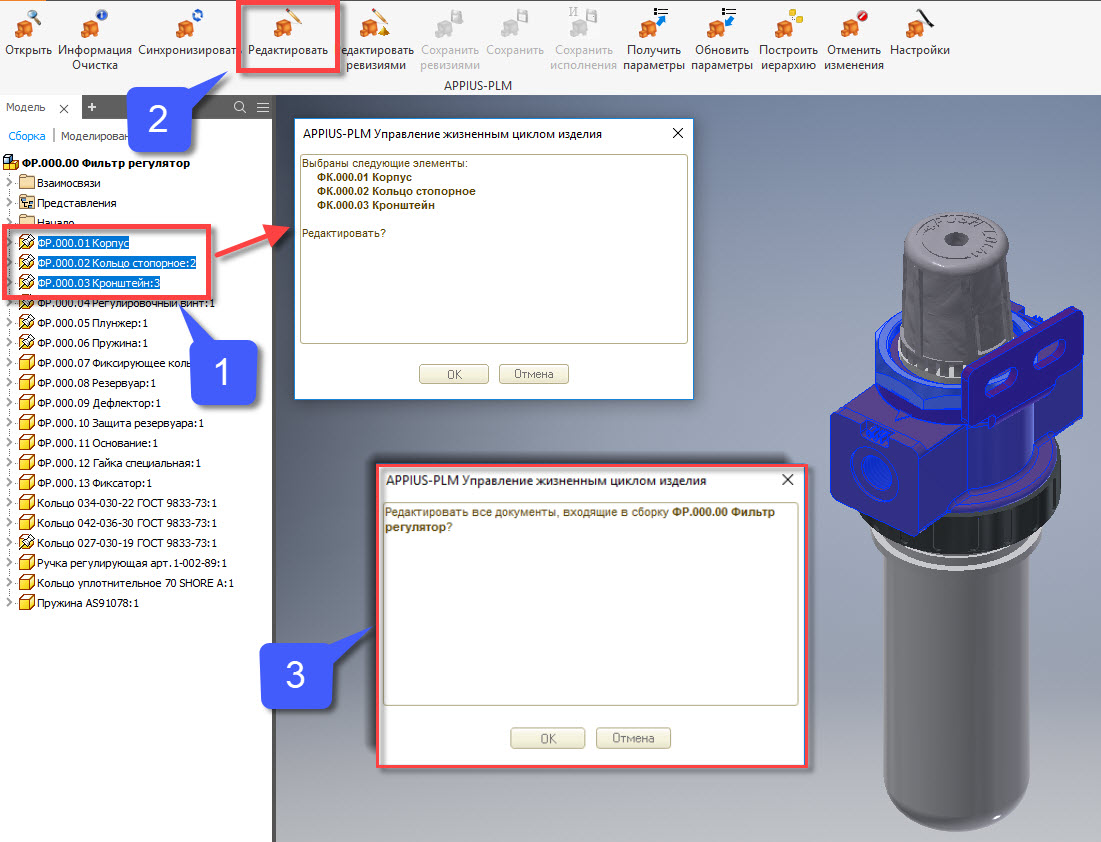
Task: Click ФК.000.02 Кольцо стопорное in the dialog
Action: tap(396, 191)
